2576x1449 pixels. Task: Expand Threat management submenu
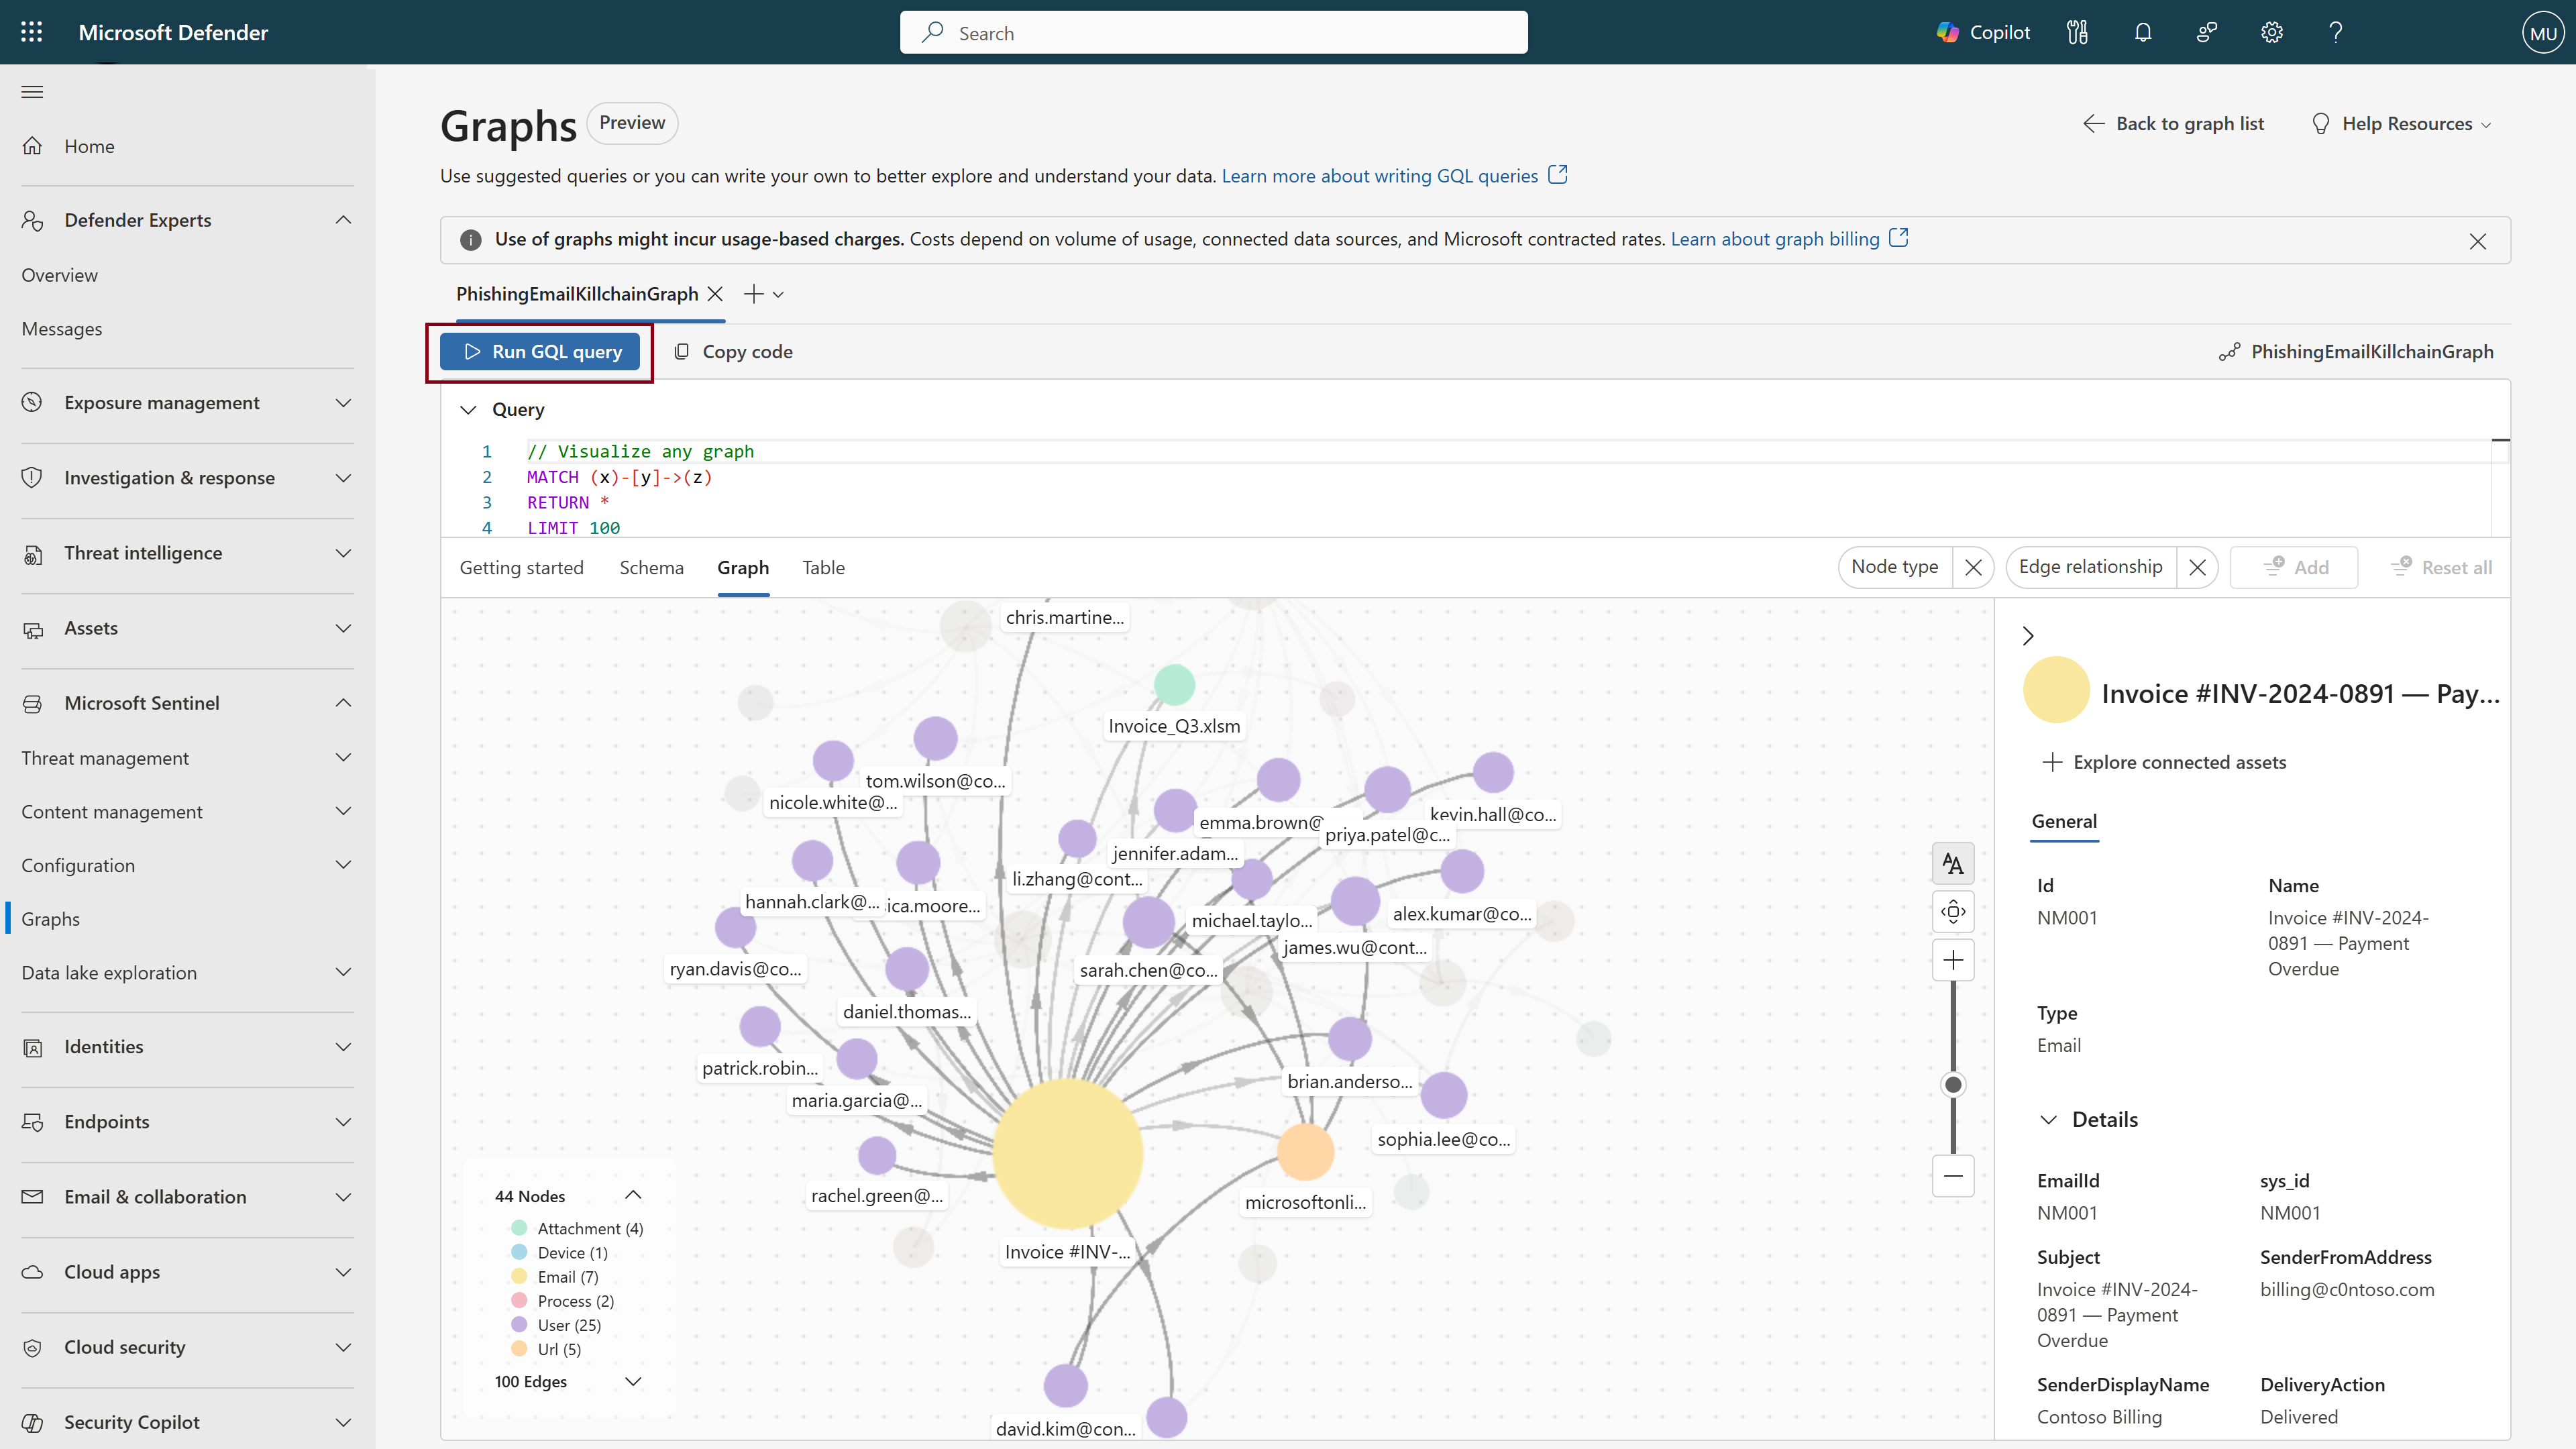pyautogui.click(x=343, y=758)
